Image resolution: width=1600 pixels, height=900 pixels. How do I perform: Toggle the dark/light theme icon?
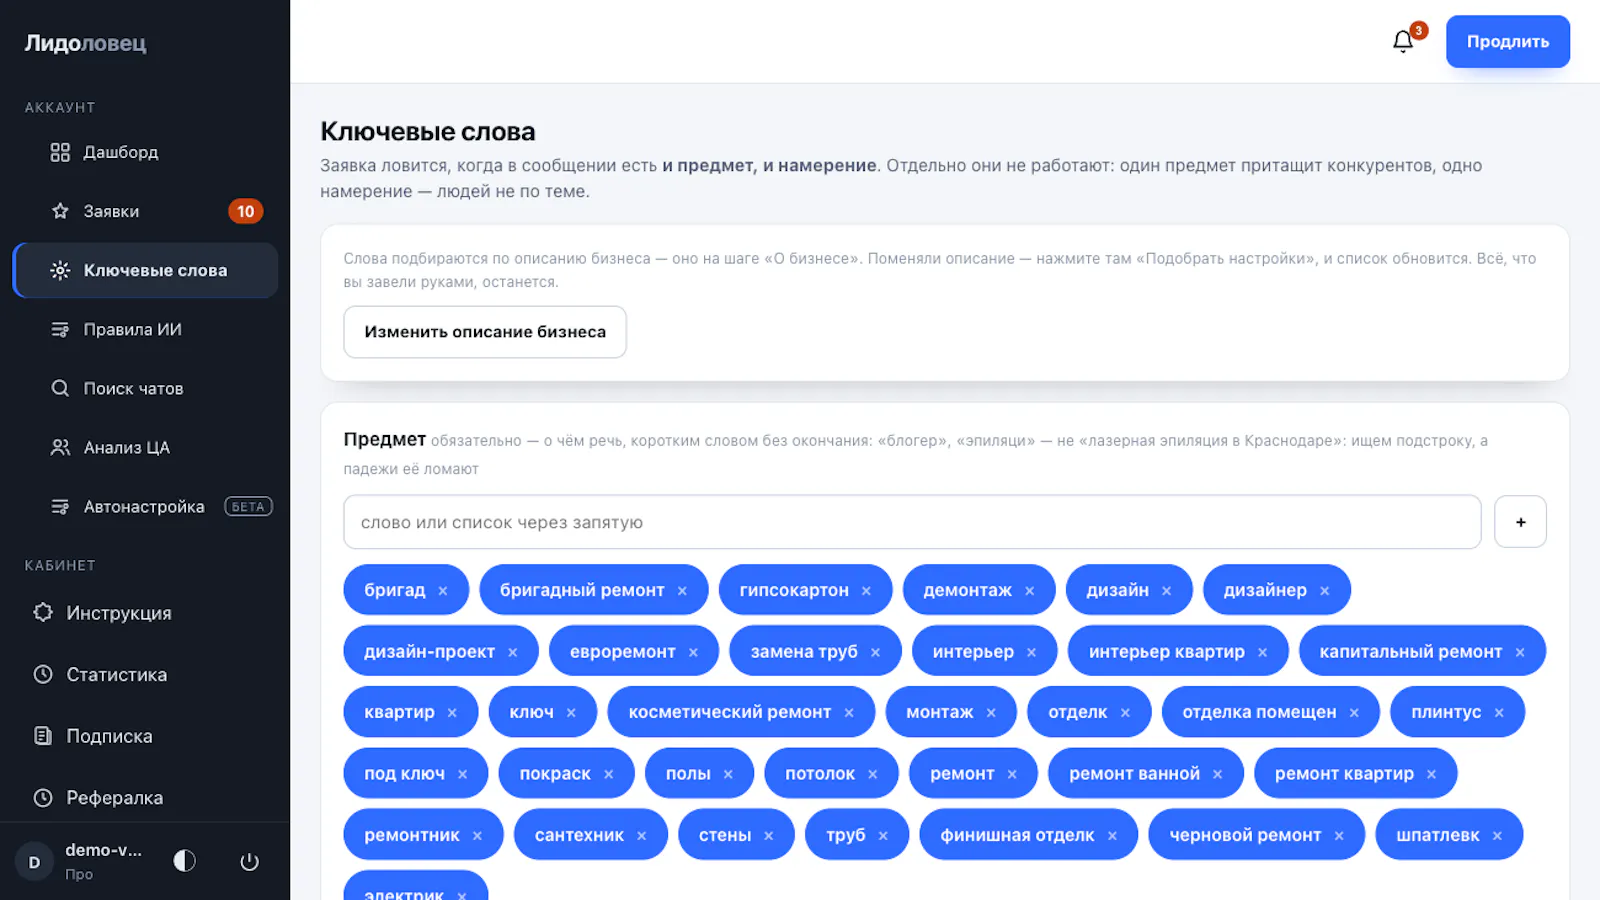pyautogui.click(x=185, y=861)
